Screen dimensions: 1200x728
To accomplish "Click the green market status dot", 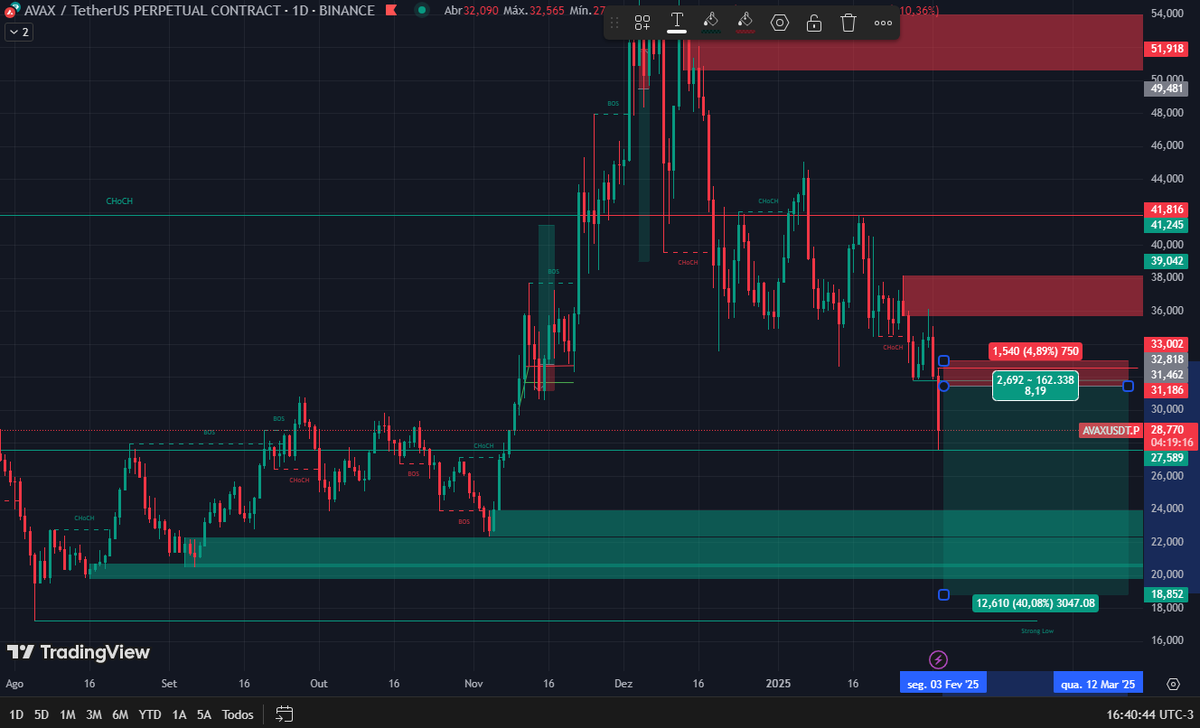I will click(x=423, y=11).
